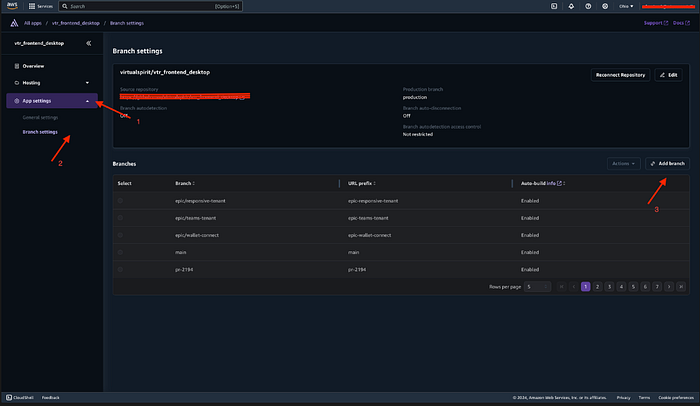Open the settings gear in top bar
The height and width of the screenshot is (406, 700).
(x=605, y=6)
